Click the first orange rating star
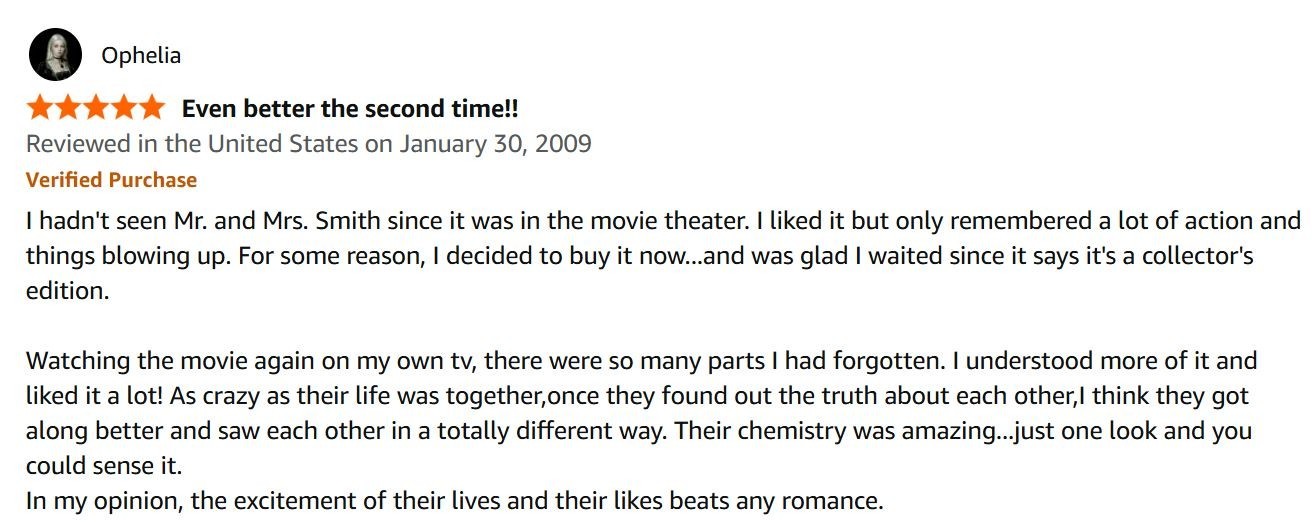Viewport: 1315px width, 522px height. click(x=40, y=107)
